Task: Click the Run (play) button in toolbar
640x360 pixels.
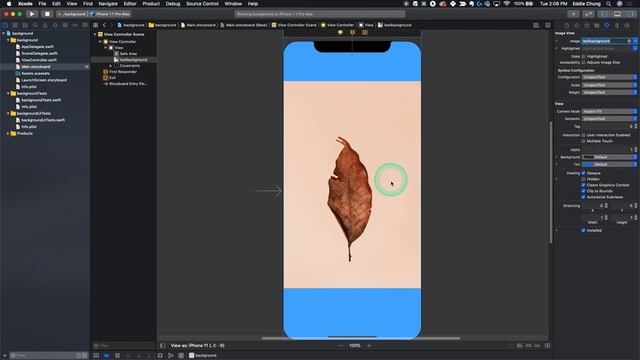Action: click(32, 14)
